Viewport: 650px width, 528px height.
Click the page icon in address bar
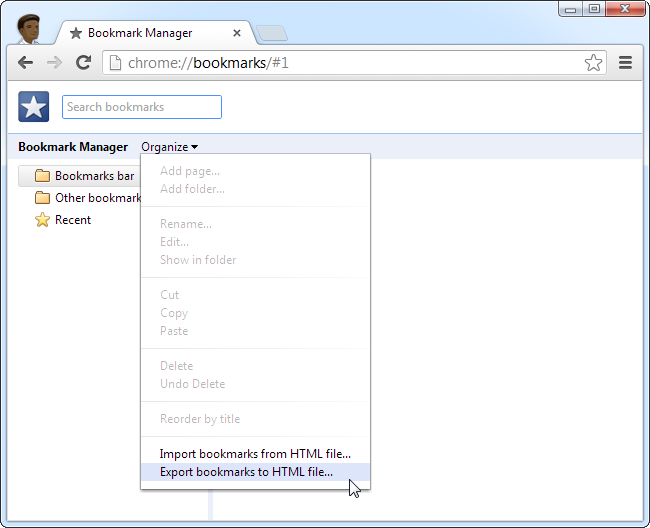point(115,63)
